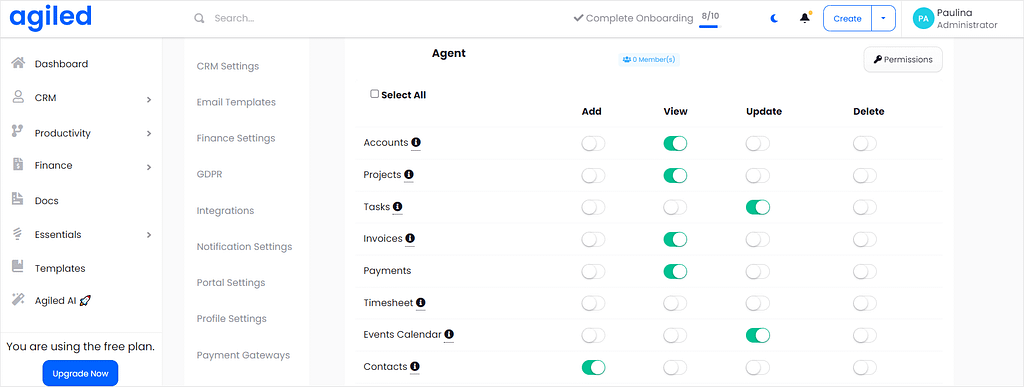Image resolution: width=1024 pixels, height=387 pixels.
Task: Click the Upgrade Now button
Action: 80,373
